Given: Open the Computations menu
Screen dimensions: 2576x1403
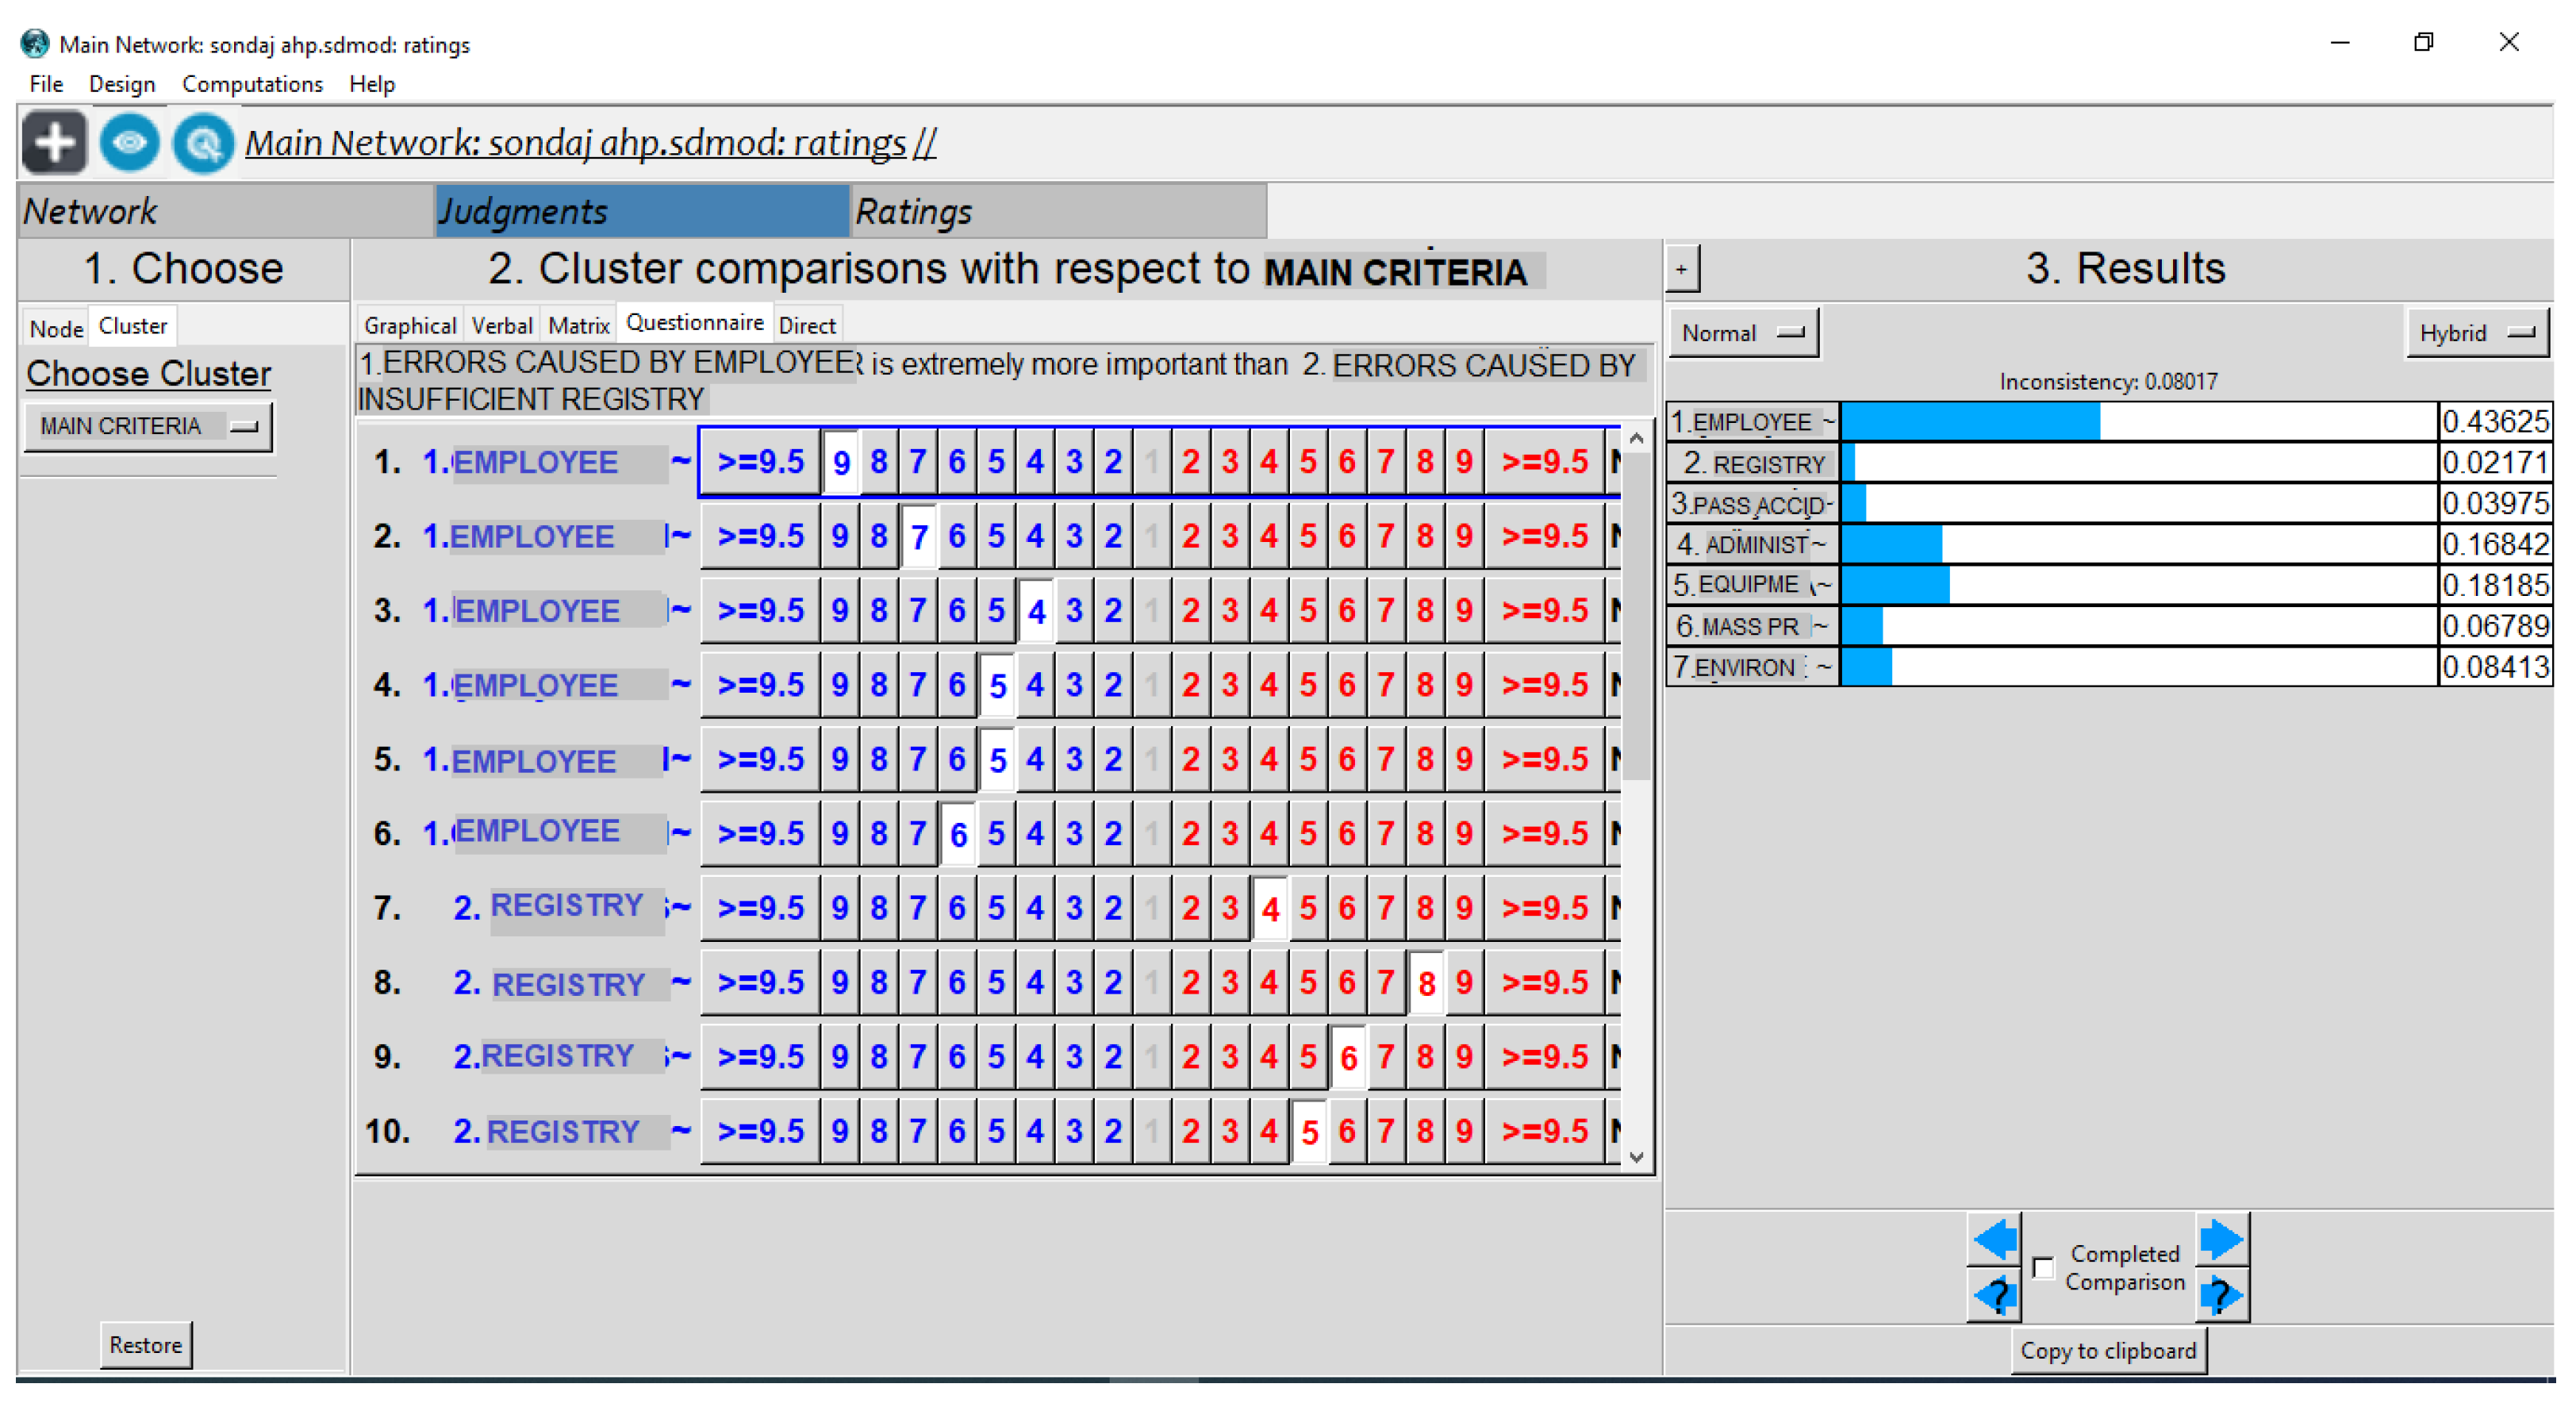Looking at the screenshot, I should coord(252,84).
